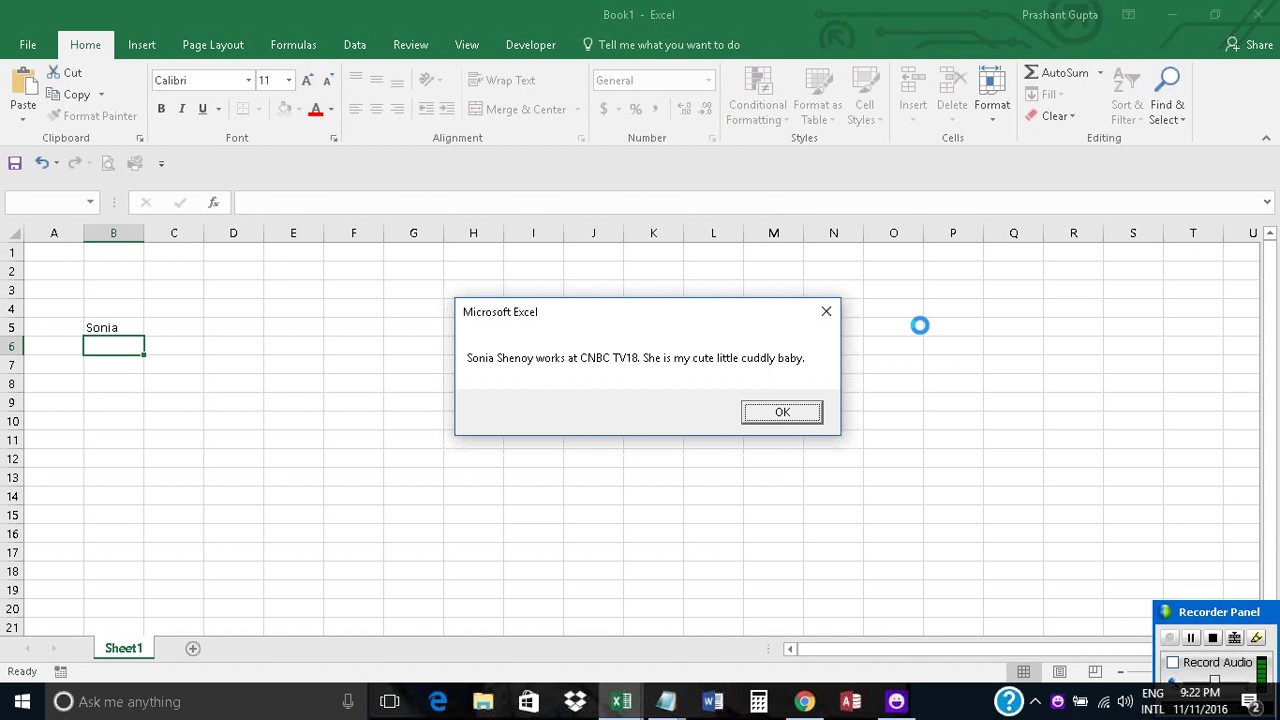Screen dimensions: 1280x720
Task: Open the File menu tab
Action: click(x=28, y=45)
